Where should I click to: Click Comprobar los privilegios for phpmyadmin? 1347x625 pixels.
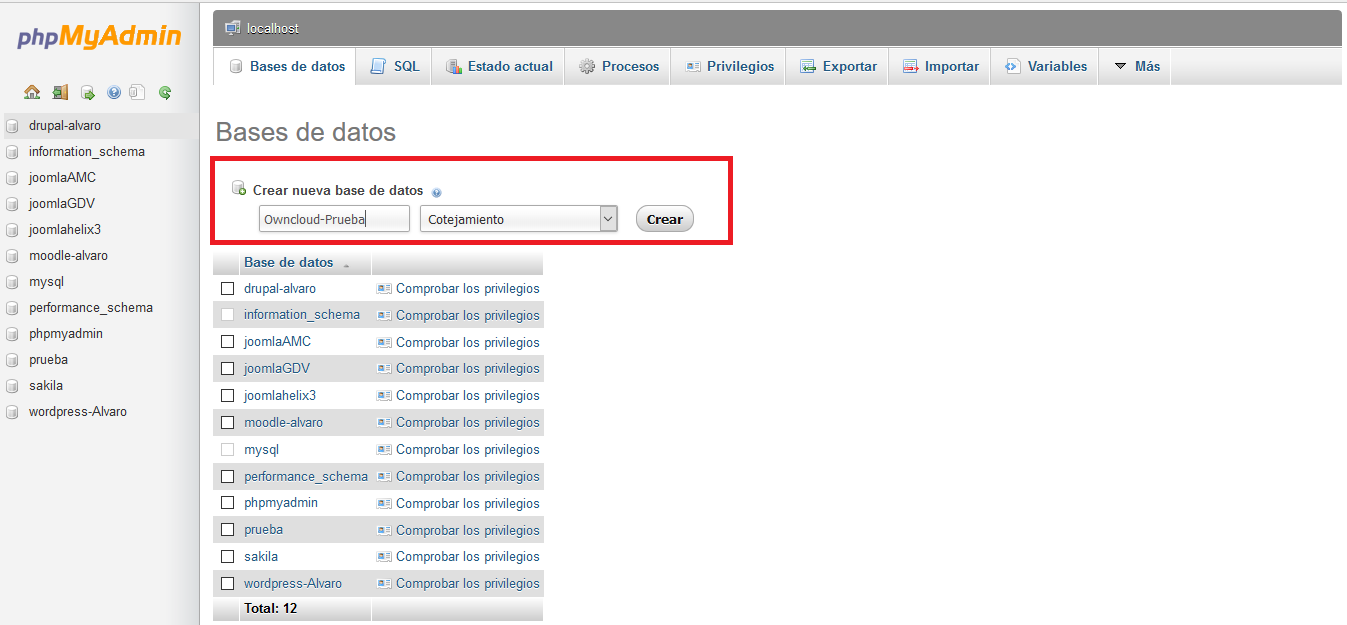(x=467, y=504)
